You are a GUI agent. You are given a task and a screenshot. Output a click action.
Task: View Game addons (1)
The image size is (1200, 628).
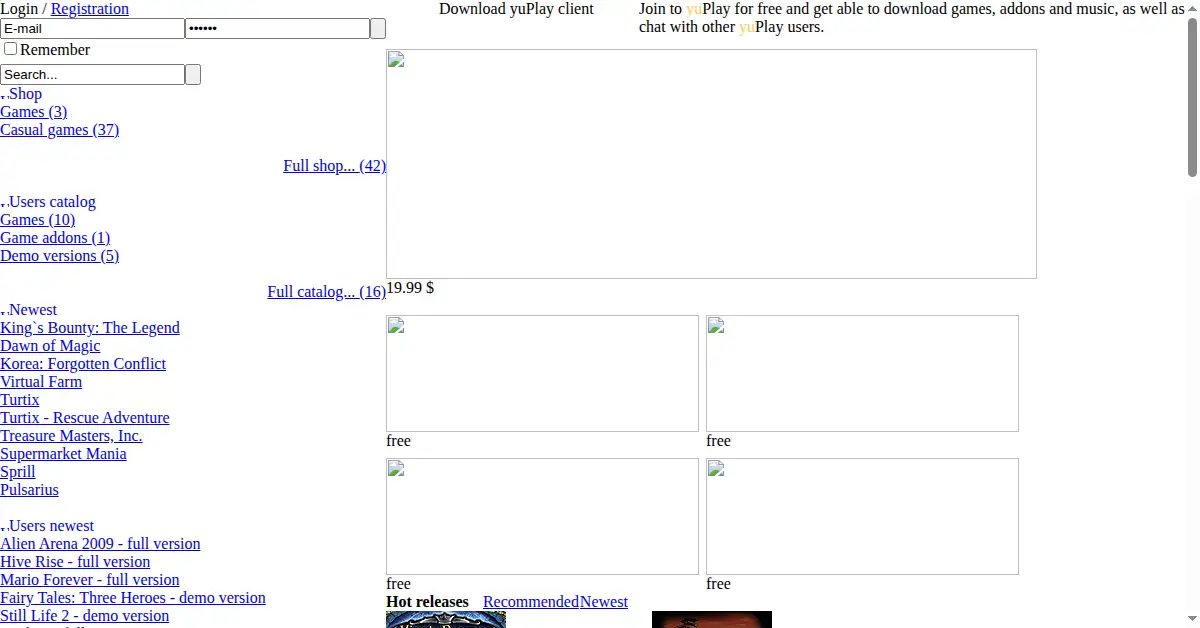(55, 238)
